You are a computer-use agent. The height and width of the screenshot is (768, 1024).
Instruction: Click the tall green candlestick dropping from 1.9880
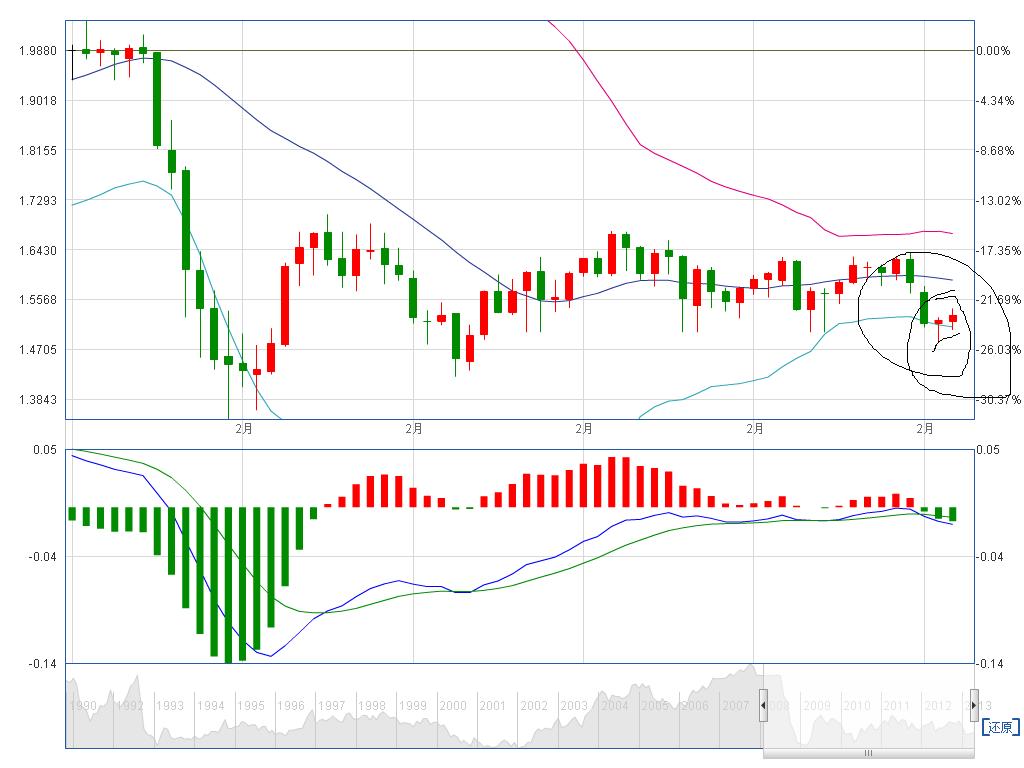pos(157,98)
